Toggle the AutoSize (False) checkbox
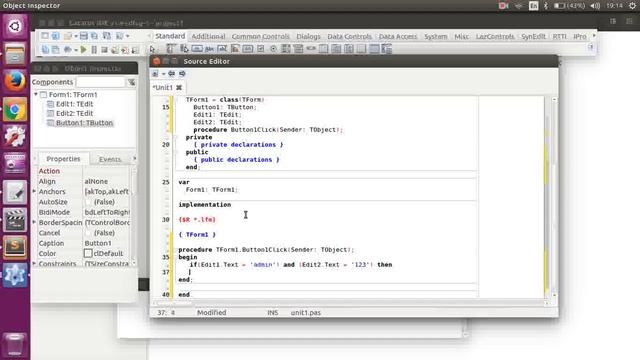 point(88,202)
